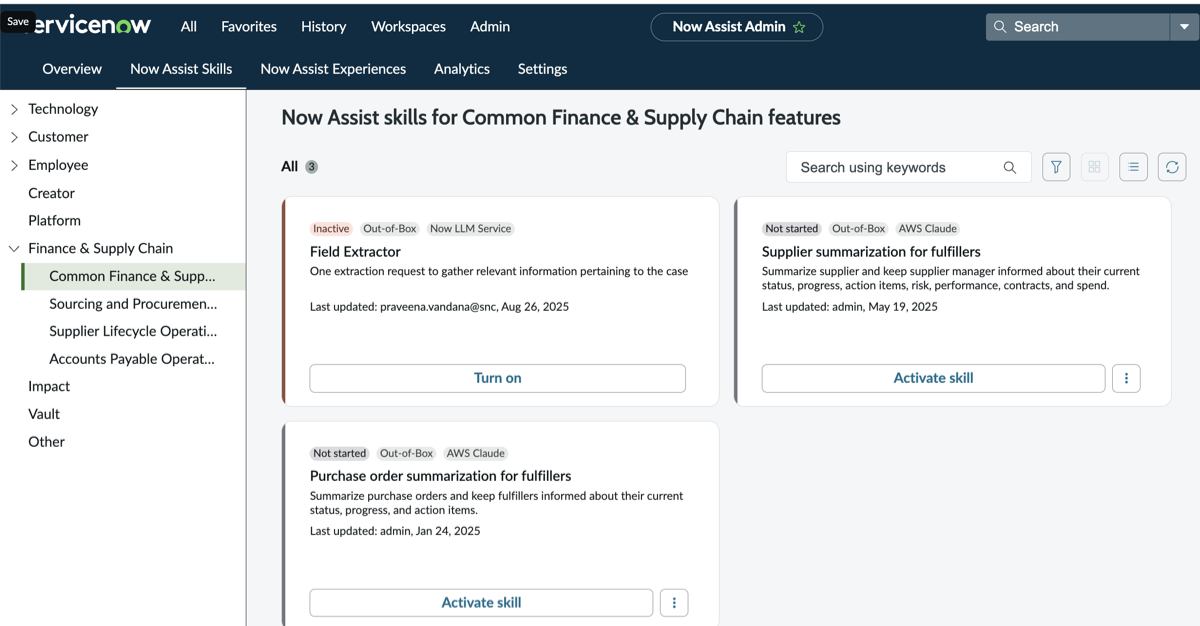Open the Admin menu
This screenshot has width=1200, height=626.
click(x=490, y=27)
